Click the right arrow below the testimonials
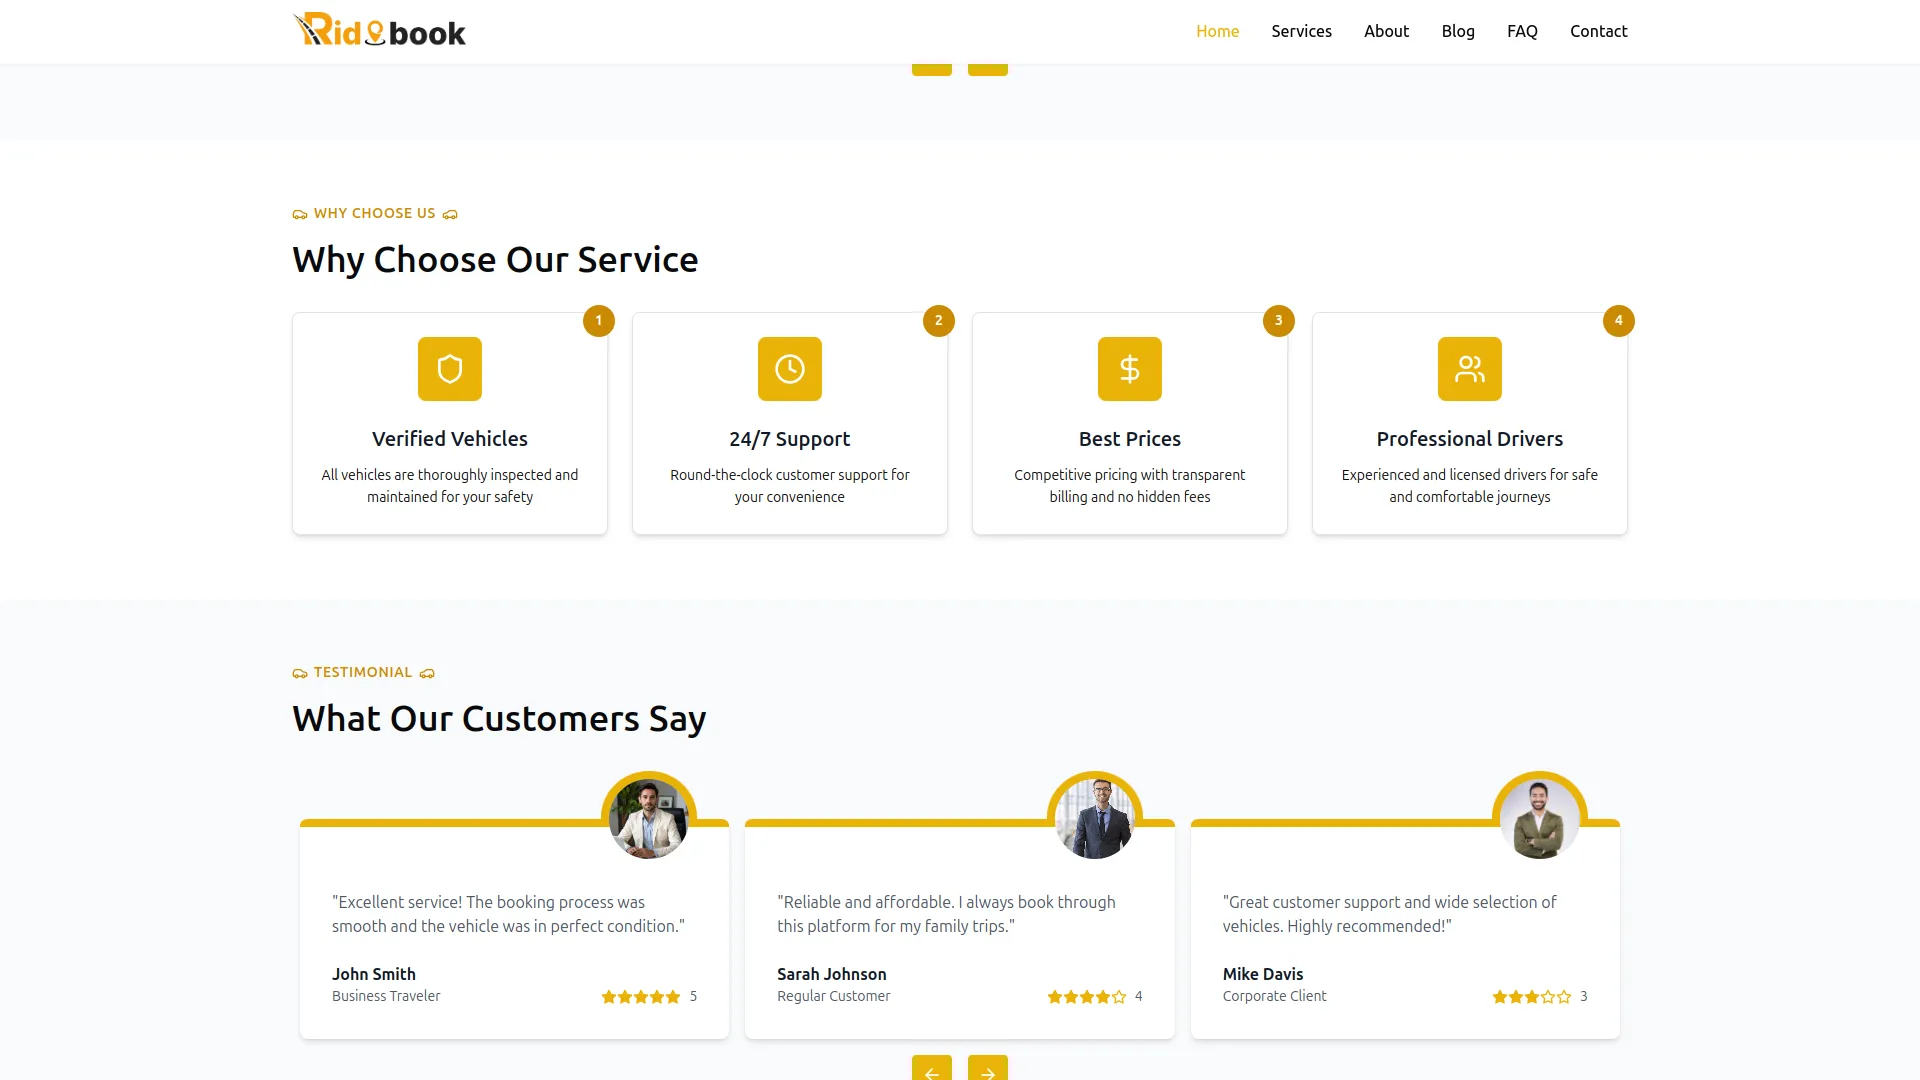The width and height of the screenshot is (1920, 1080). pyautogui.click(x=988, y=1070)
